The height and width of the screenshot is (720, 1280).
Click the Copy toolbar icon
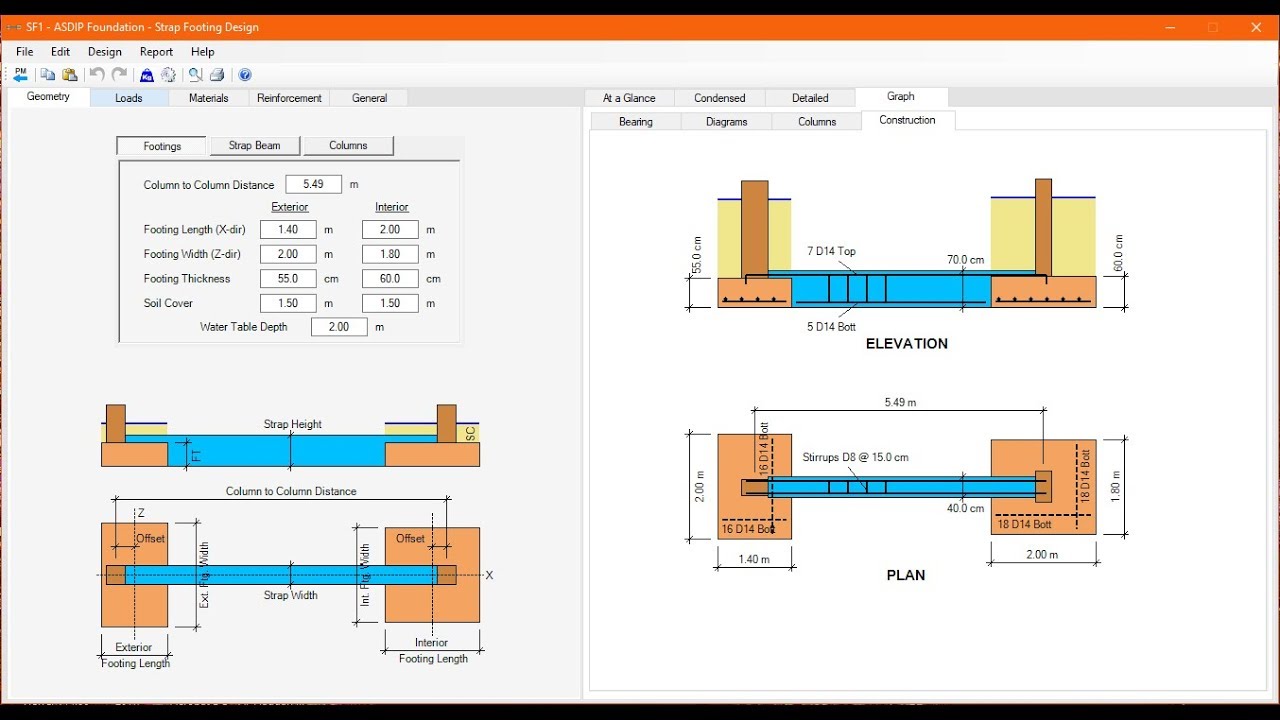click(48, 75)
